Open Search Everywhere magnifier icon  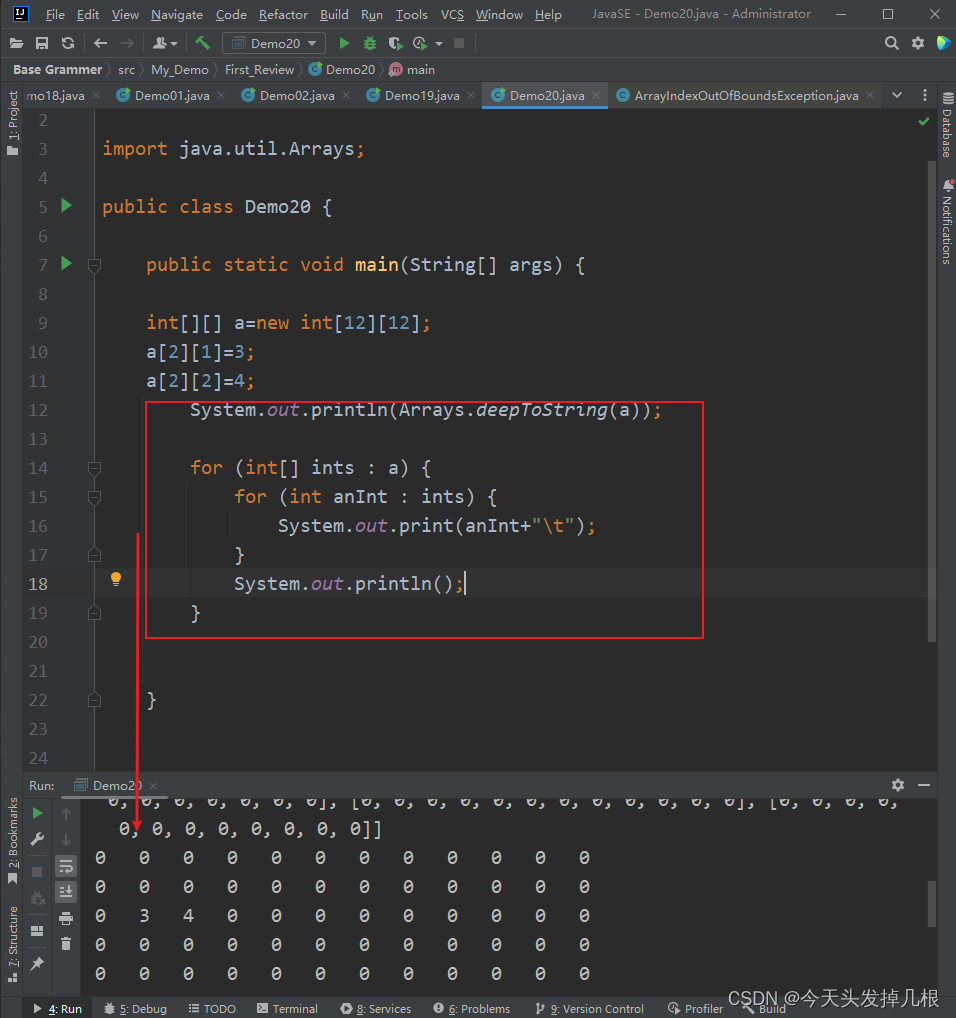tap(892, 43)
